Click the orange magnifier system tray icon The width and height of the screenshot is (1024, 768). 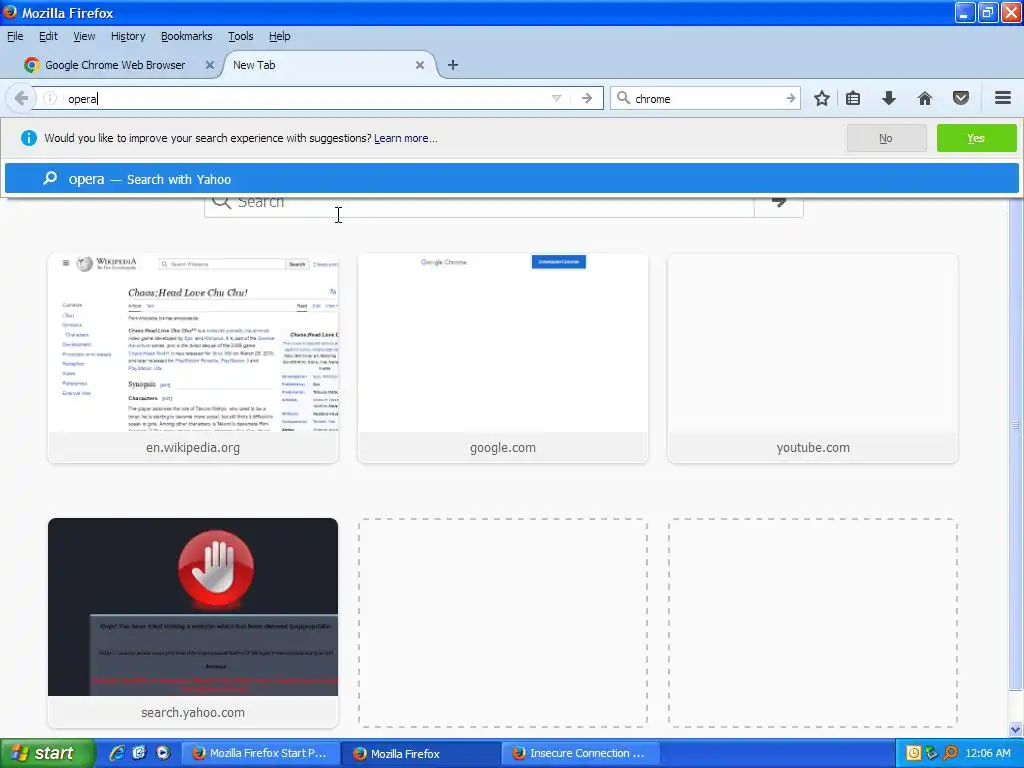(950, 753)
